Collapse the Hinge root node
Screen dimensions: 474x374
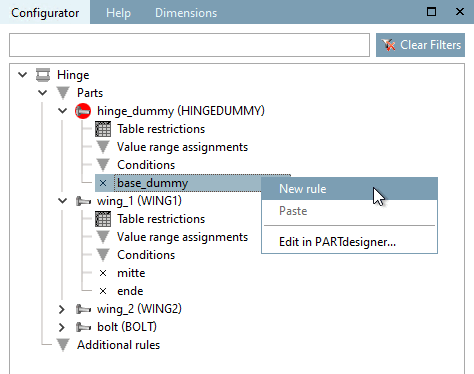tap(23, 75)
